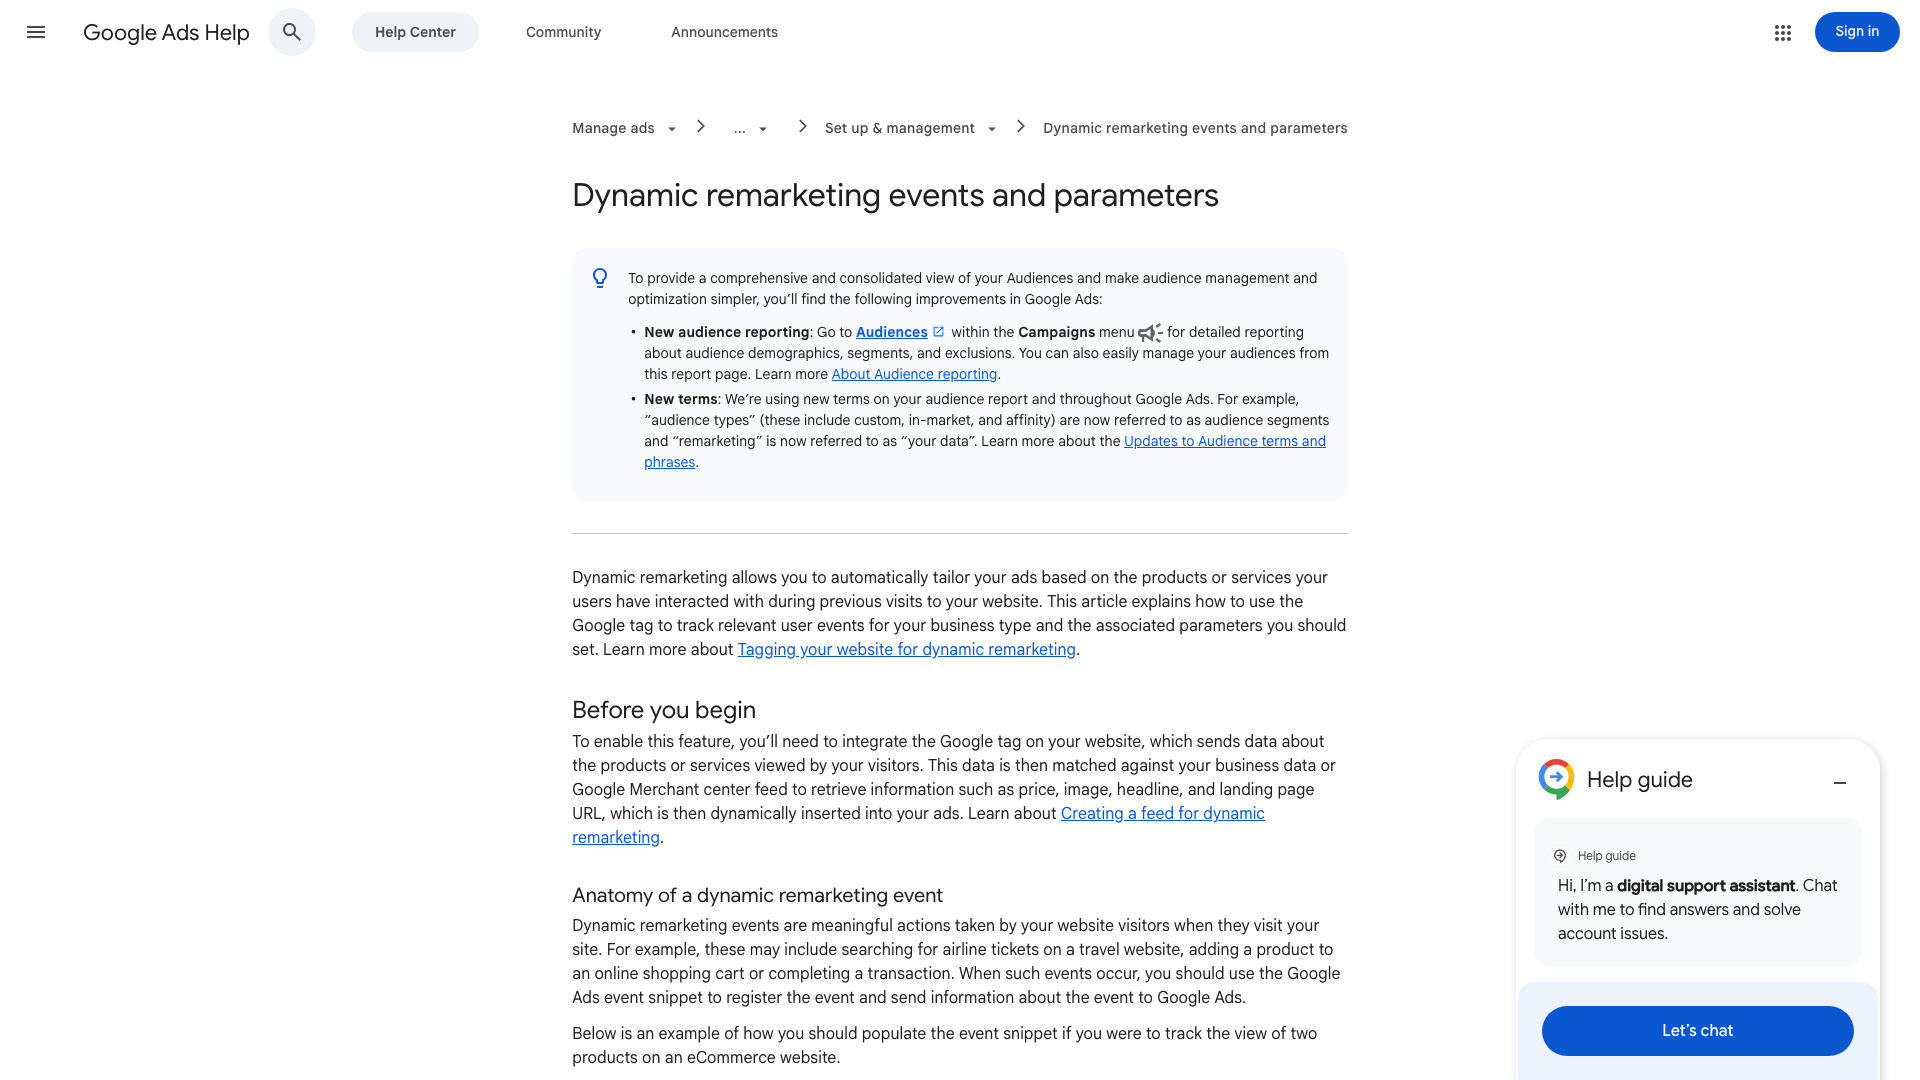The height and width of the screenshot is (1080, 1920).
Task: Click the Help guide Google logo
Action: (x=1556, y=779)
